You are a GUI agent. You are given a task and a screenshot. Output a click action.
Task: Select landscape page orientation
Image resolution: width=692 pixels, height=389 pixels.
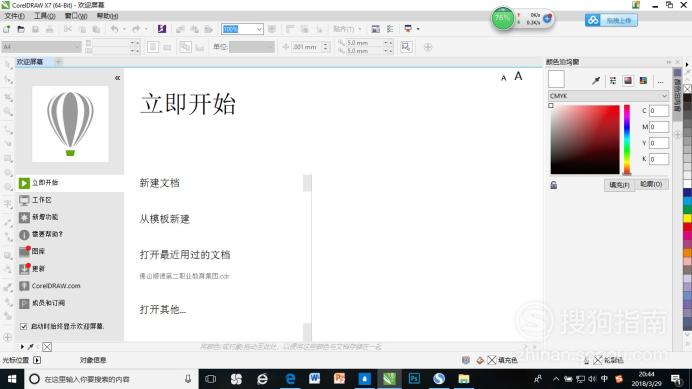tap(167, 47)
